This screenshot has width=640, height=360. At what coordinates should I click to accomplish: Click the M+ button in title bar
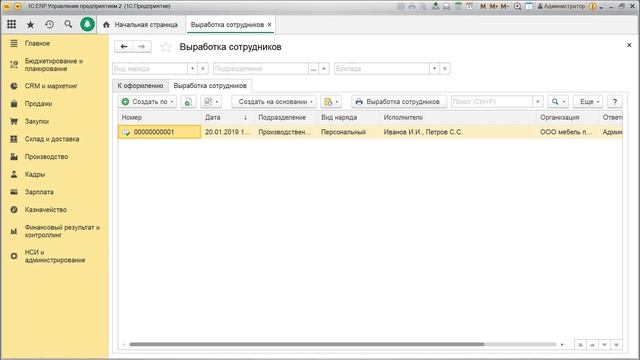pos(494,7)
